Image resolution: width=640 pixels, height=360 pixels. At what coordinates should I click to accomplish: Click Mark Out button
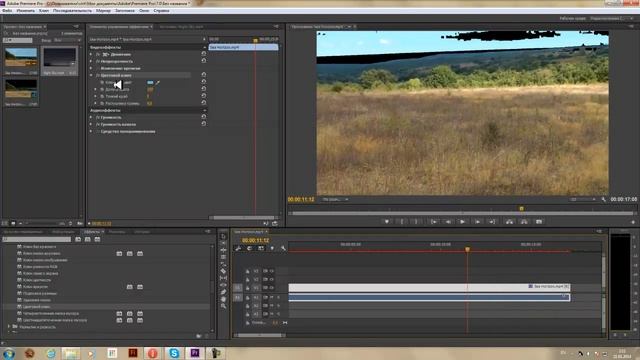pos(416,222)
